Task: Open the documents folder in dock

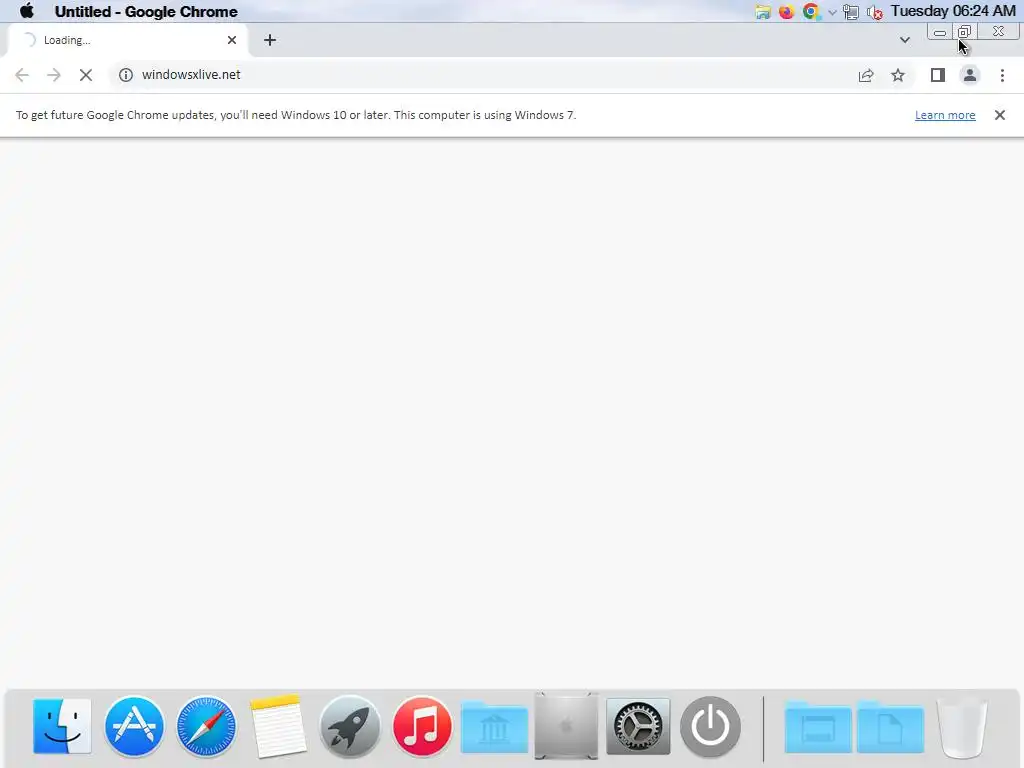Action: [x=890, y=727]
